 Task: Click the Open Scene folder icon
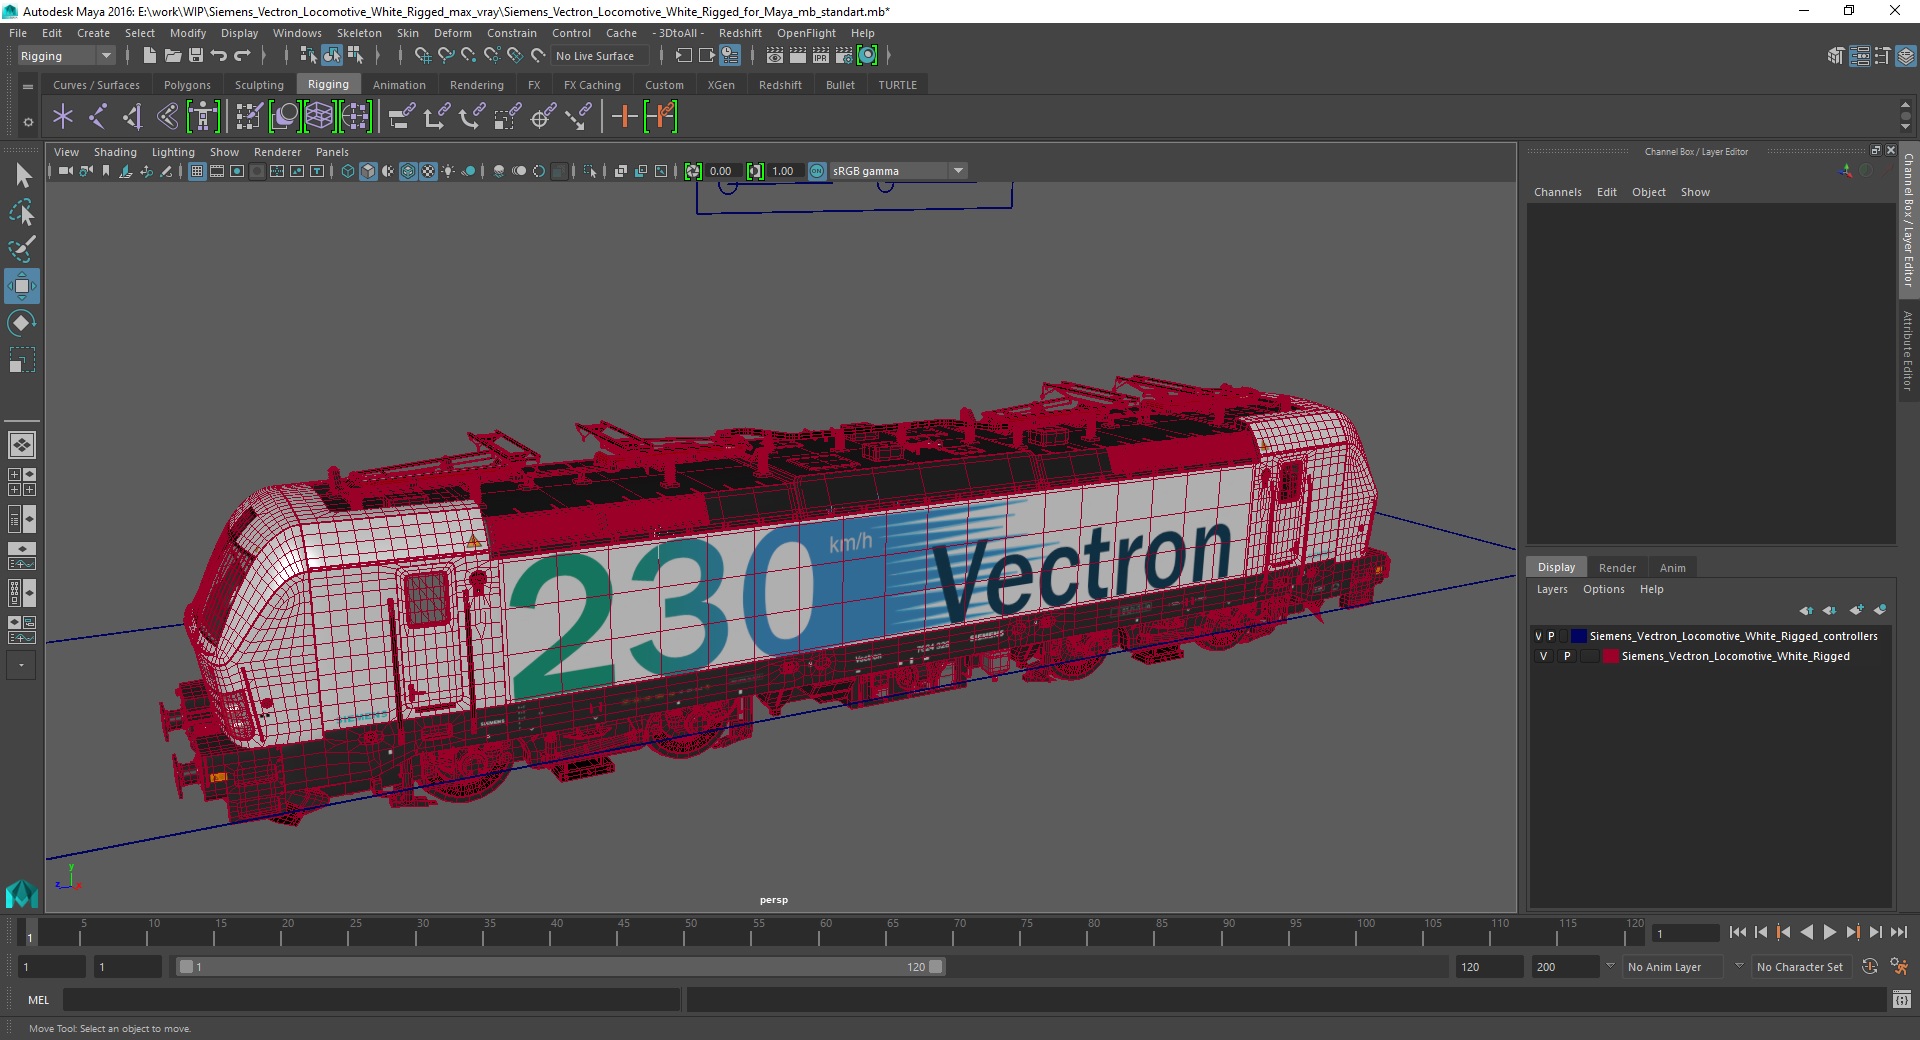point(173,56)
